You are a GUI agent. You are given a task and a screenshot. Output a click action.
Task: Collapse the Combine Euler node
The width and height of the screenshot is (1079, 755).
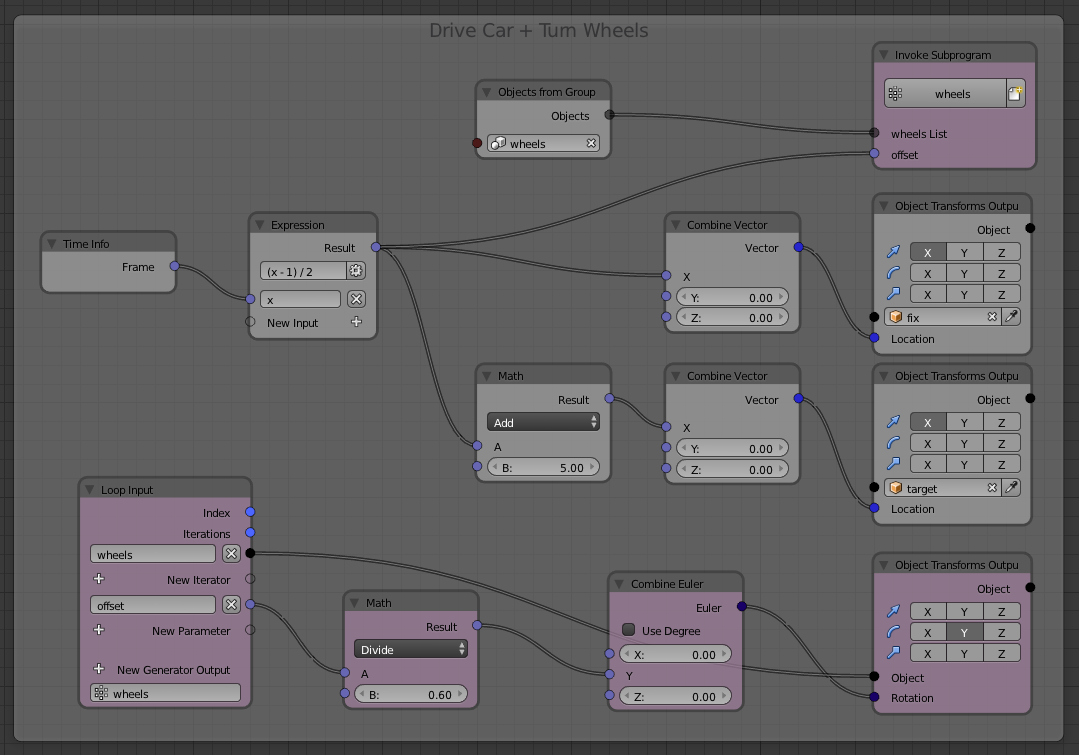pyautogui.click(x=622, y=584)
